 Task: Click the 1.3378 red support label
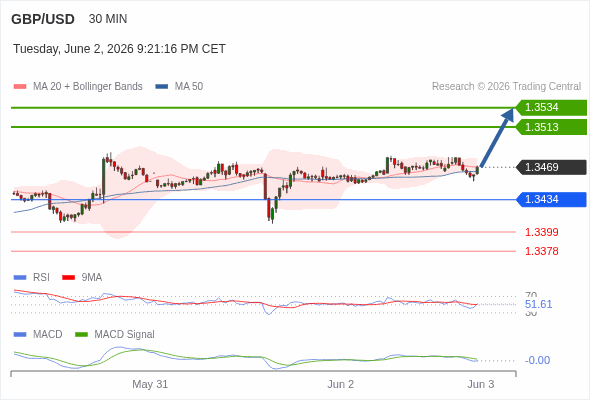[542, 251]
